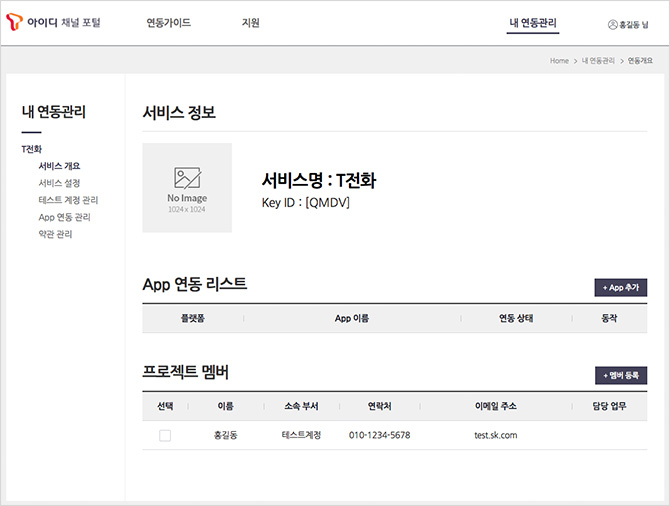Click the 이름 column header
This screenshot has width=670, height=506.
226,406
